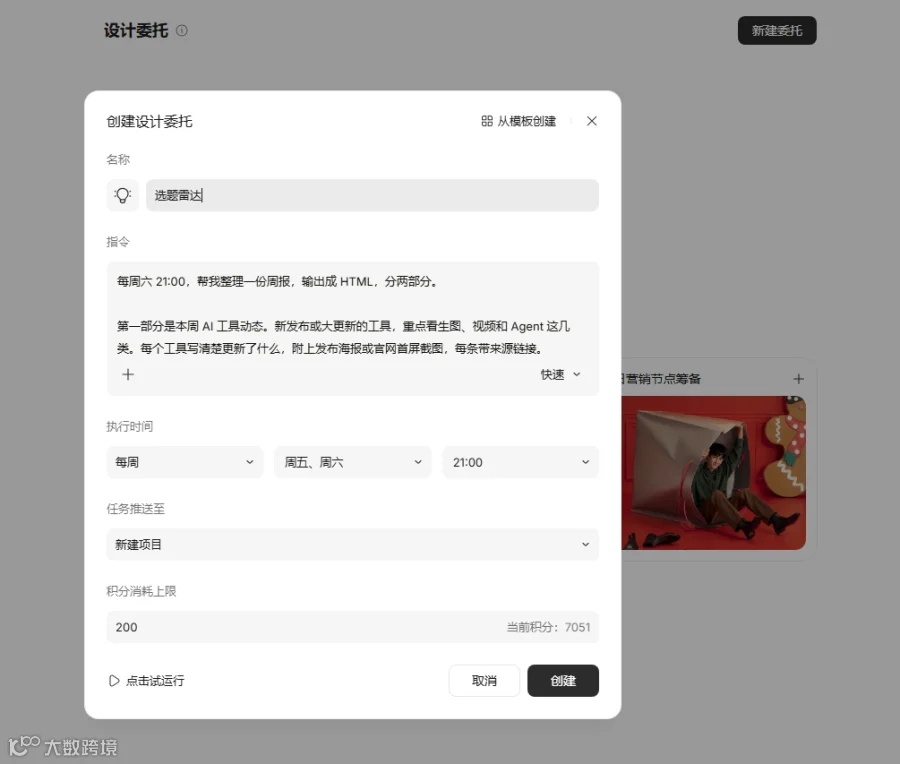The width and height of the screenshot is (900, 764).
Task: Open the 快速 mode dropdown
Action: point(561,375)
